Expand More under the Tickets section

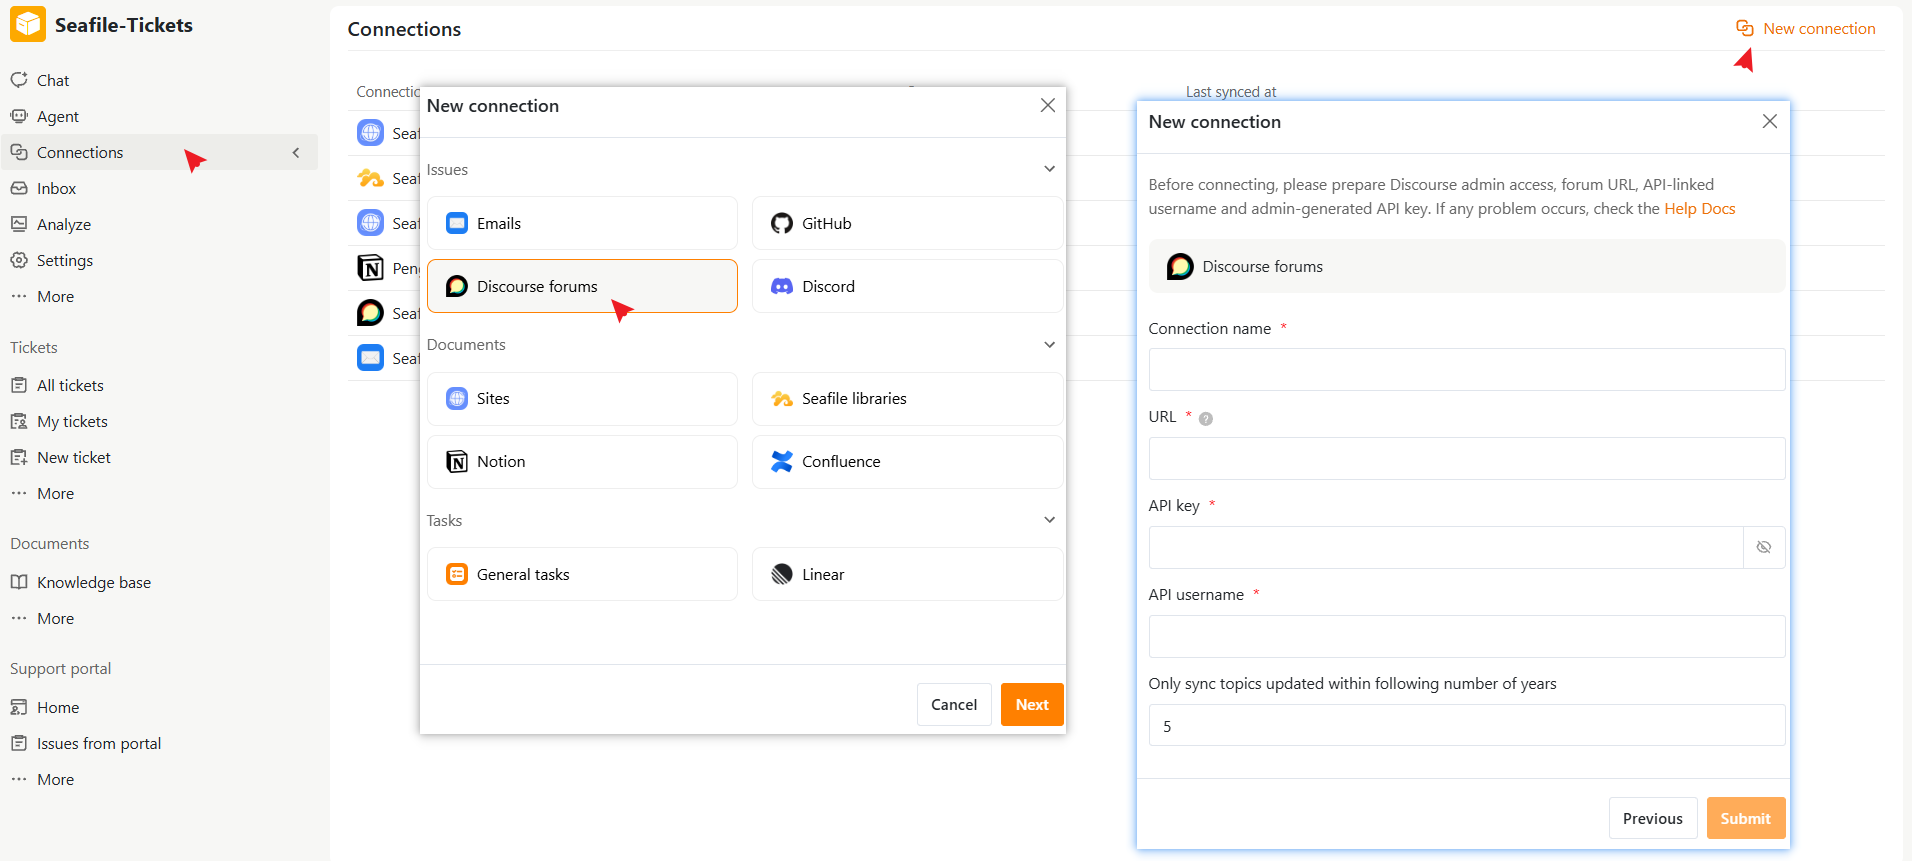55,493
